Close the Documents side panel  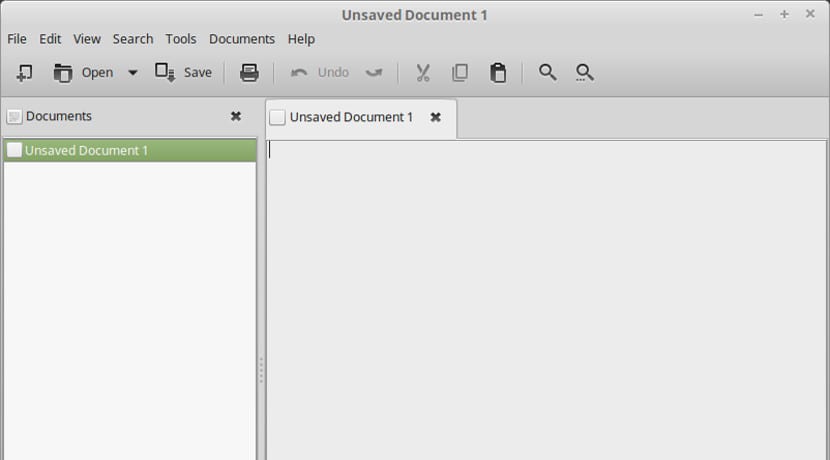click(x=236, y=116)
